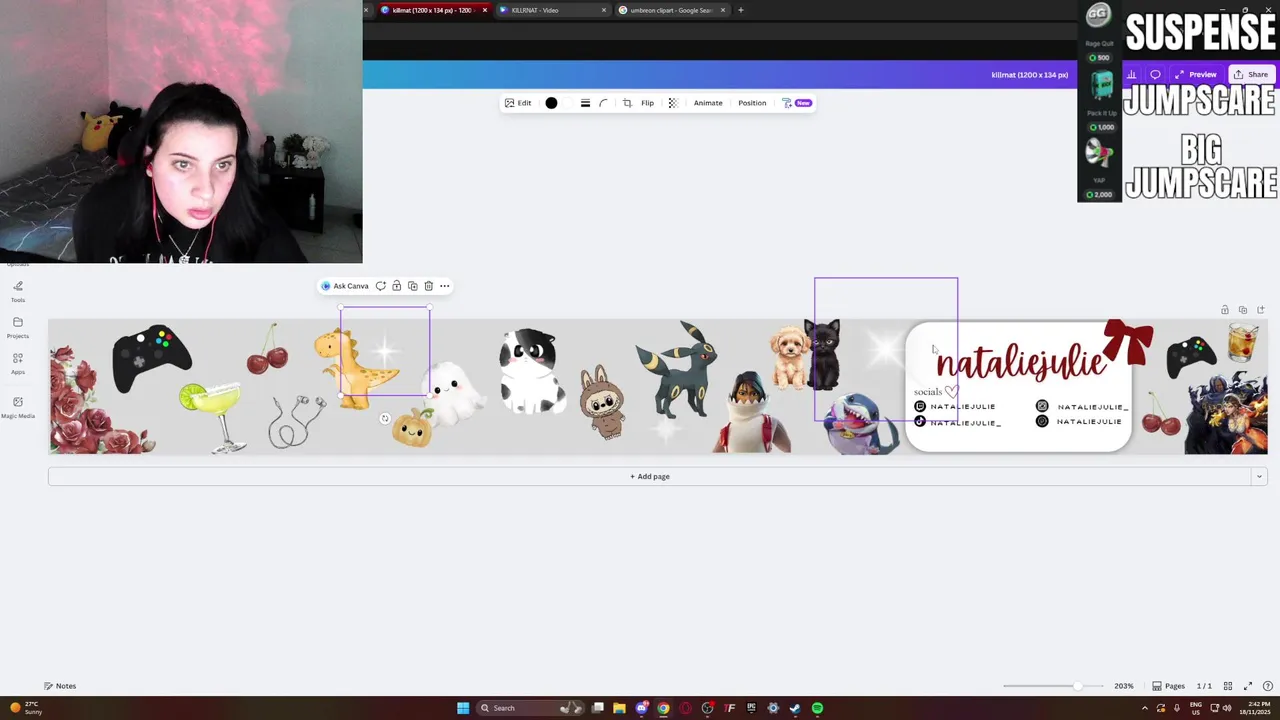Open border style lines icon
Image resolution: width=1280 pixels, height=720 pixels.
(x=585, y=103)
